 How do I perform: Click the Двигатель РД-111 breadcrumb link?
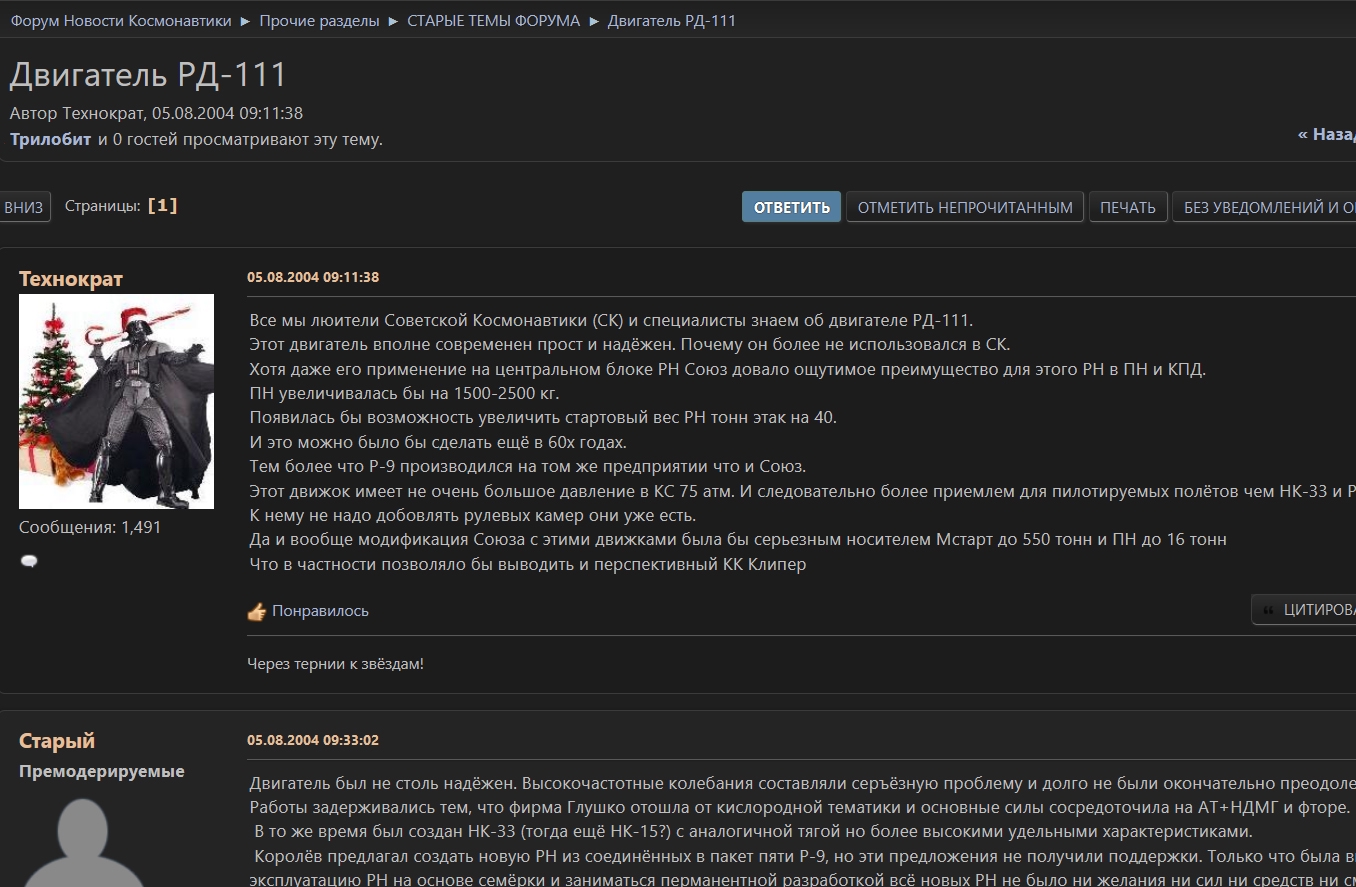point(672,21)
